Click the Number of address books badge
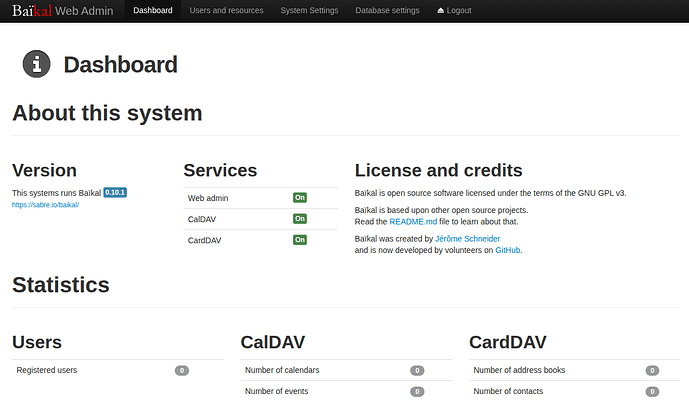This screenshot has width=689, height=410. point(652,370)
